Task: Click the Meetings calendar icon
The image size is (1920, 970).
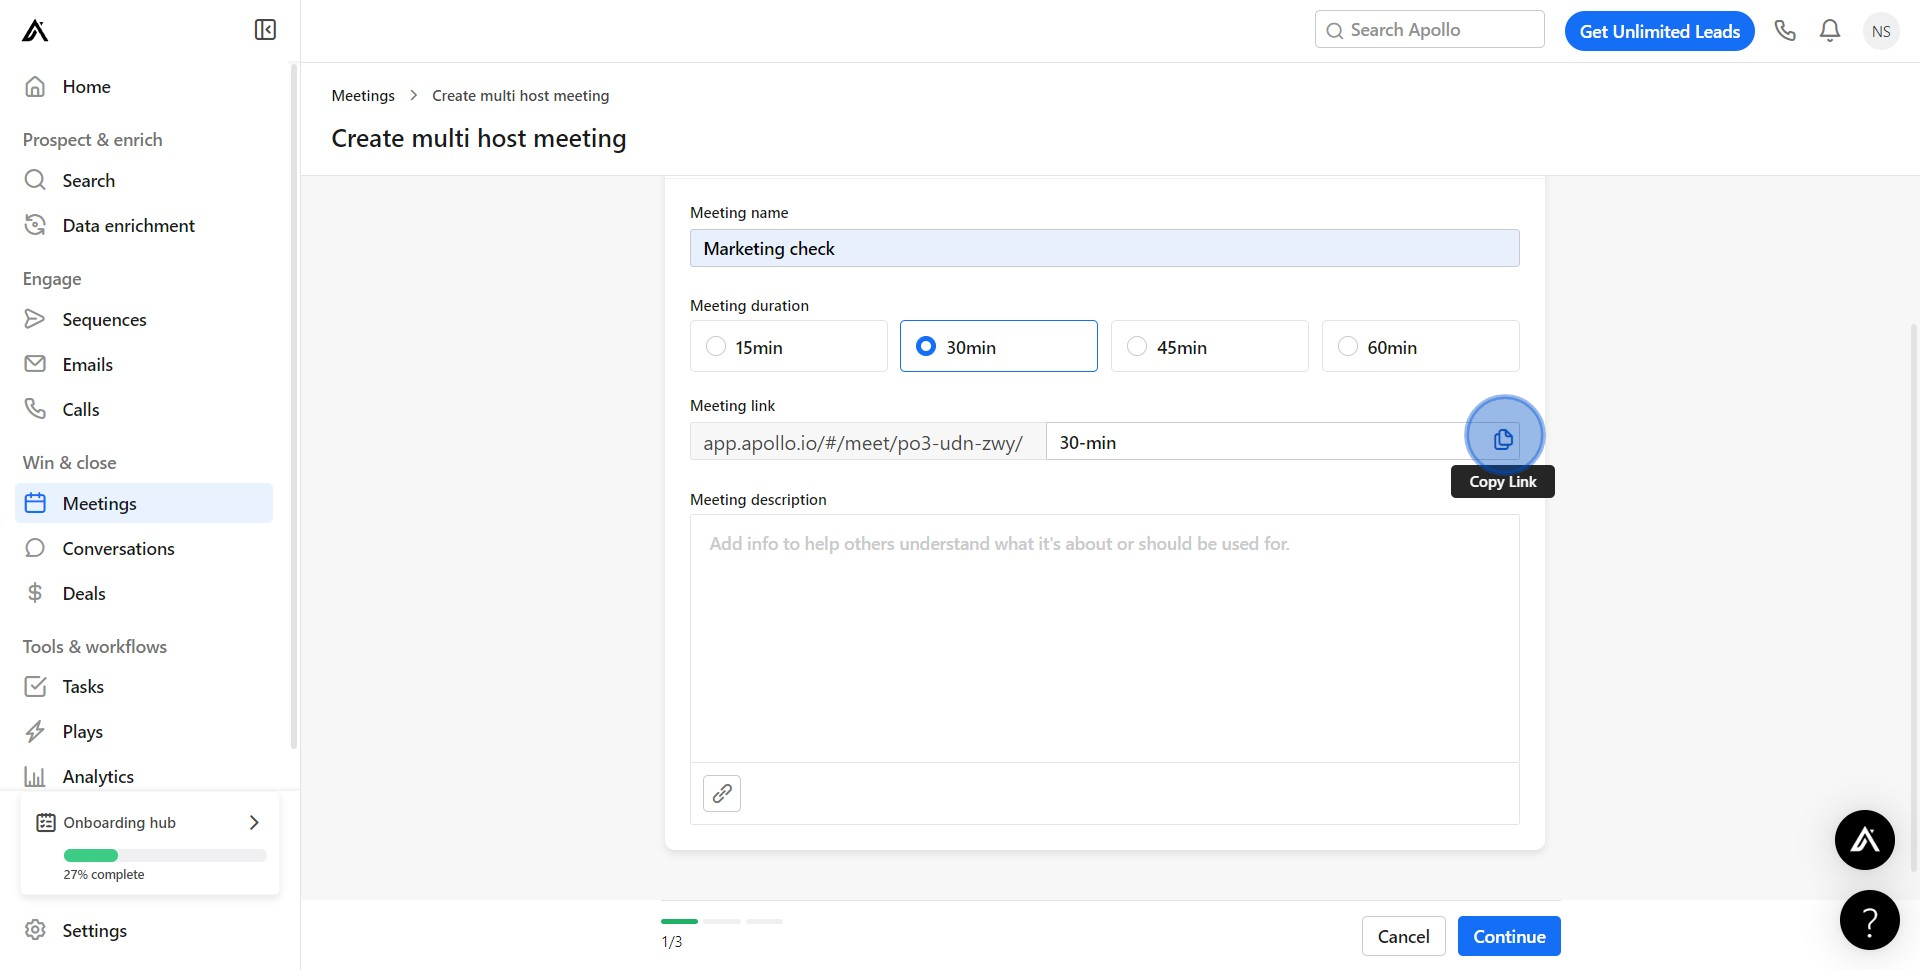Action: click(x=35, y=503)
